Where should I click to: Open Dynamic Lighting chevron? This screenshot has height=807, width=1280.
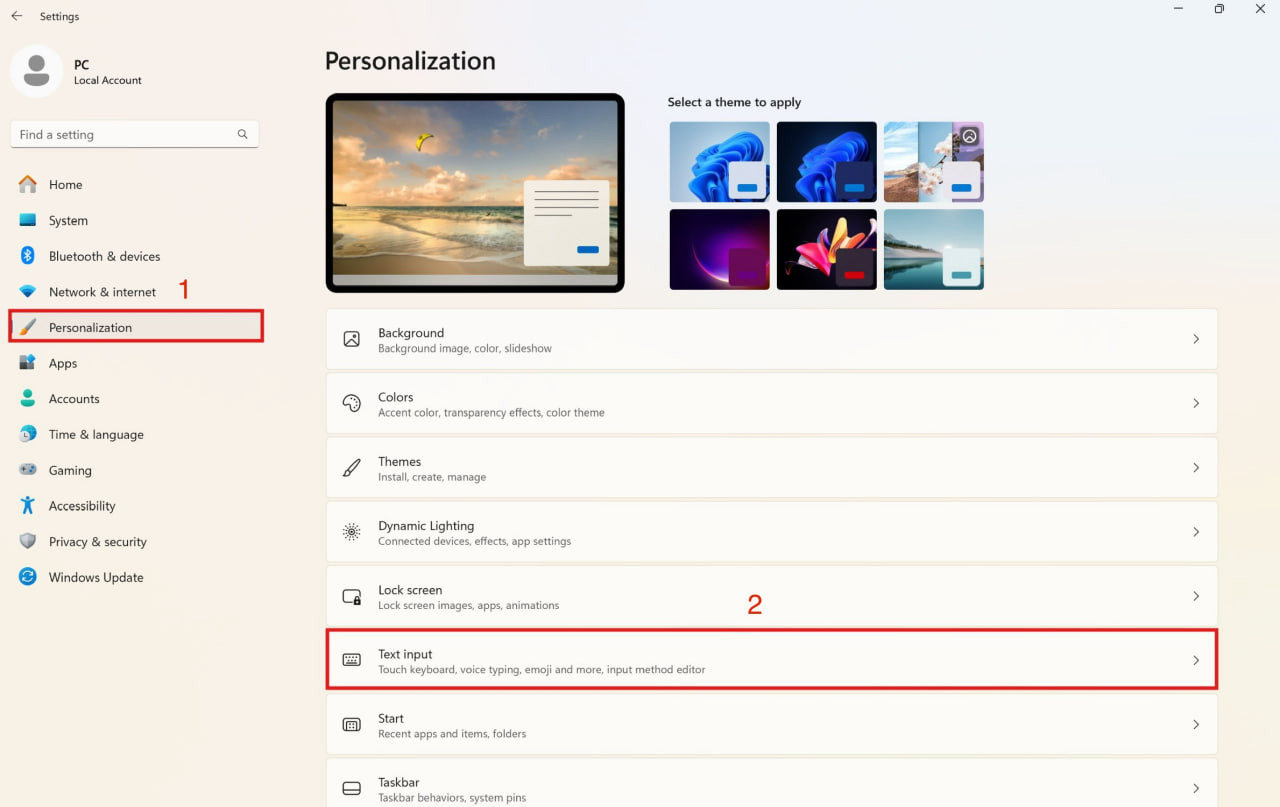click(x=1196, y=532)
